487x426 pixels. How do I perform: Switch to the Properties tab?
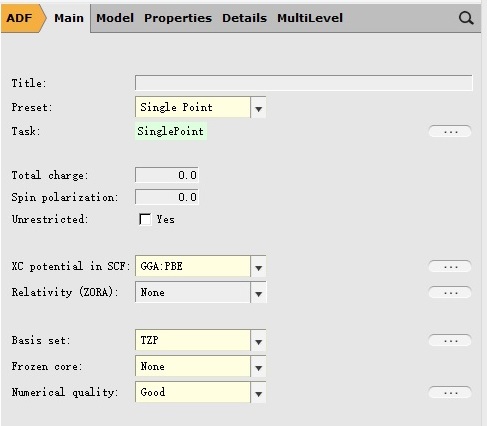178,18
